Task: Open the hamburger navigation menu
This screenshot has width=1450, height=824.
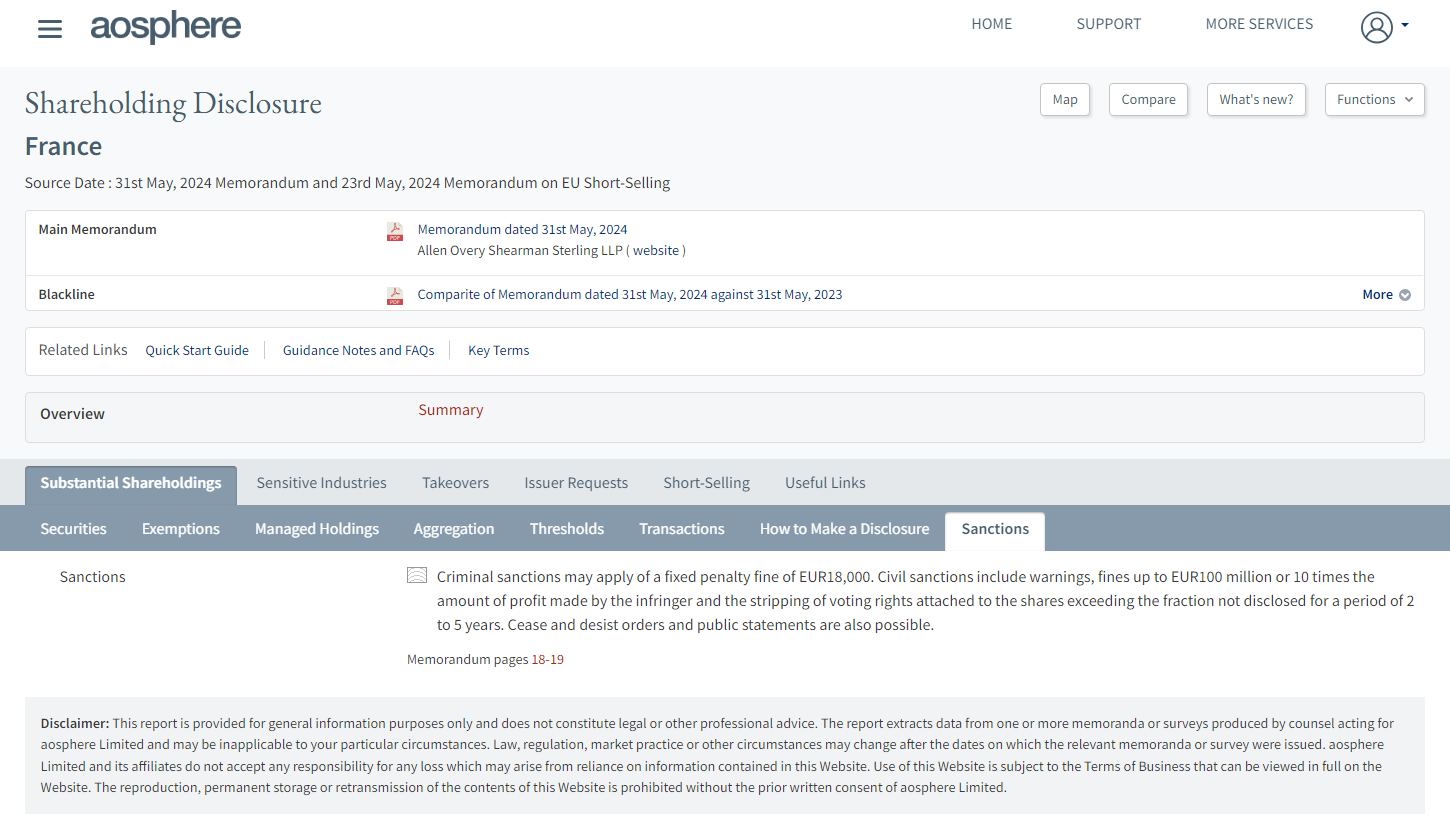Action: [x=50, y=29]
